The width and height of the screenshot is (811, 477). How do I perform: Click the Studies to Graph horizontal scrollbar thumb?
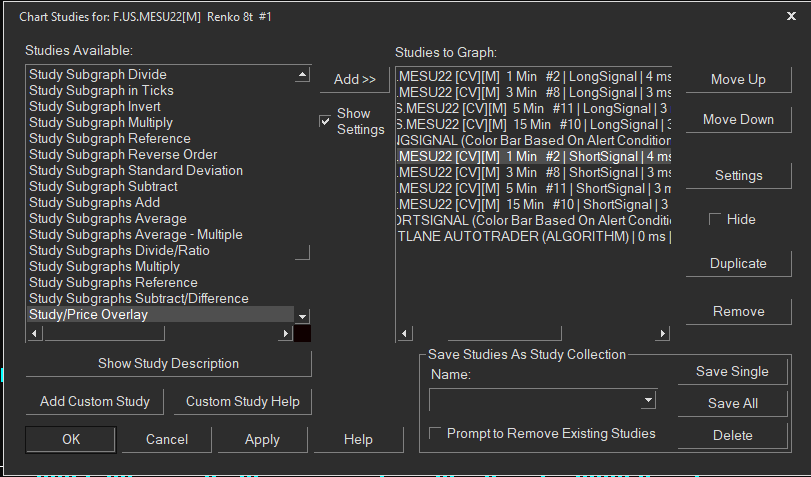point(504,334)
